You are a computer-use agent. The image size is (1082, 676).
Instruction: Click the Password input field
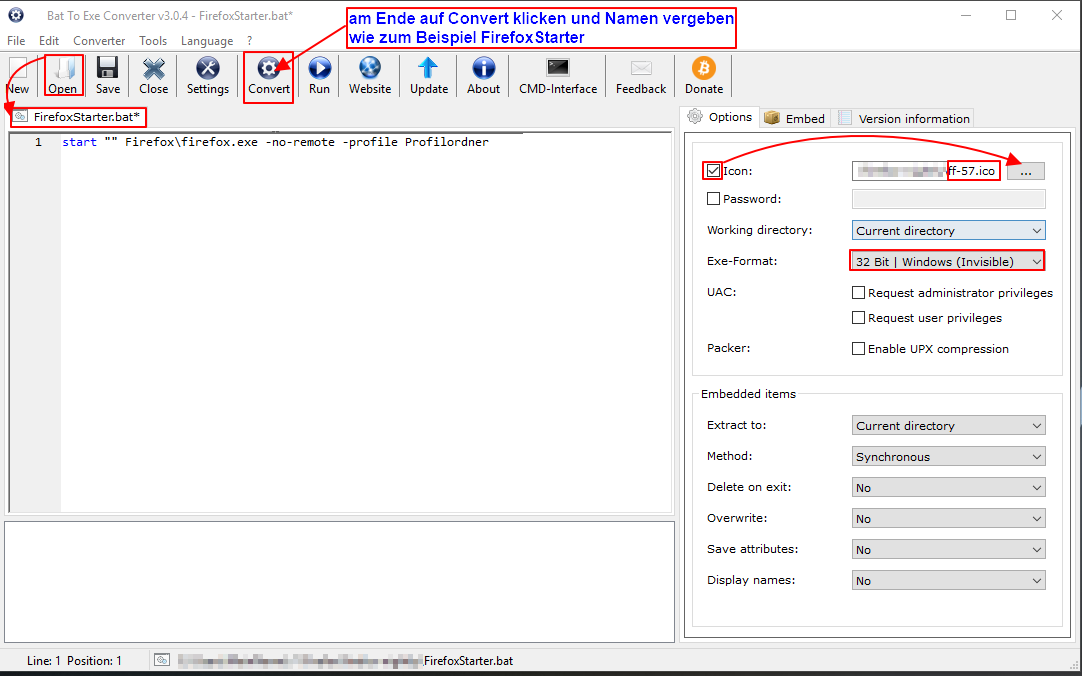(948, 199)
